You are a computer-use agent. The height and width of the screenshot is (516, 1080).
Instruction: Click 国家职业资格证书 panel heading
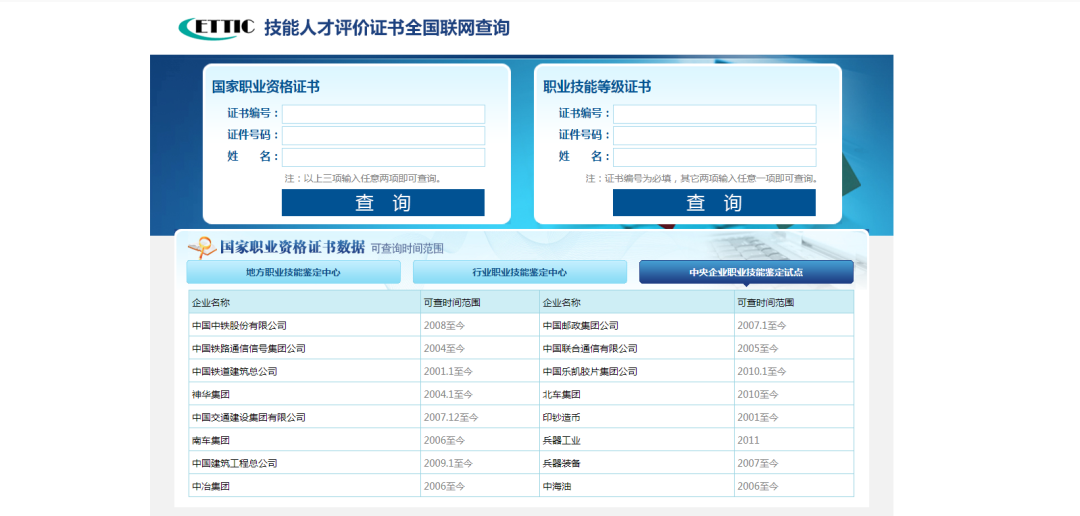coord(266,87)
